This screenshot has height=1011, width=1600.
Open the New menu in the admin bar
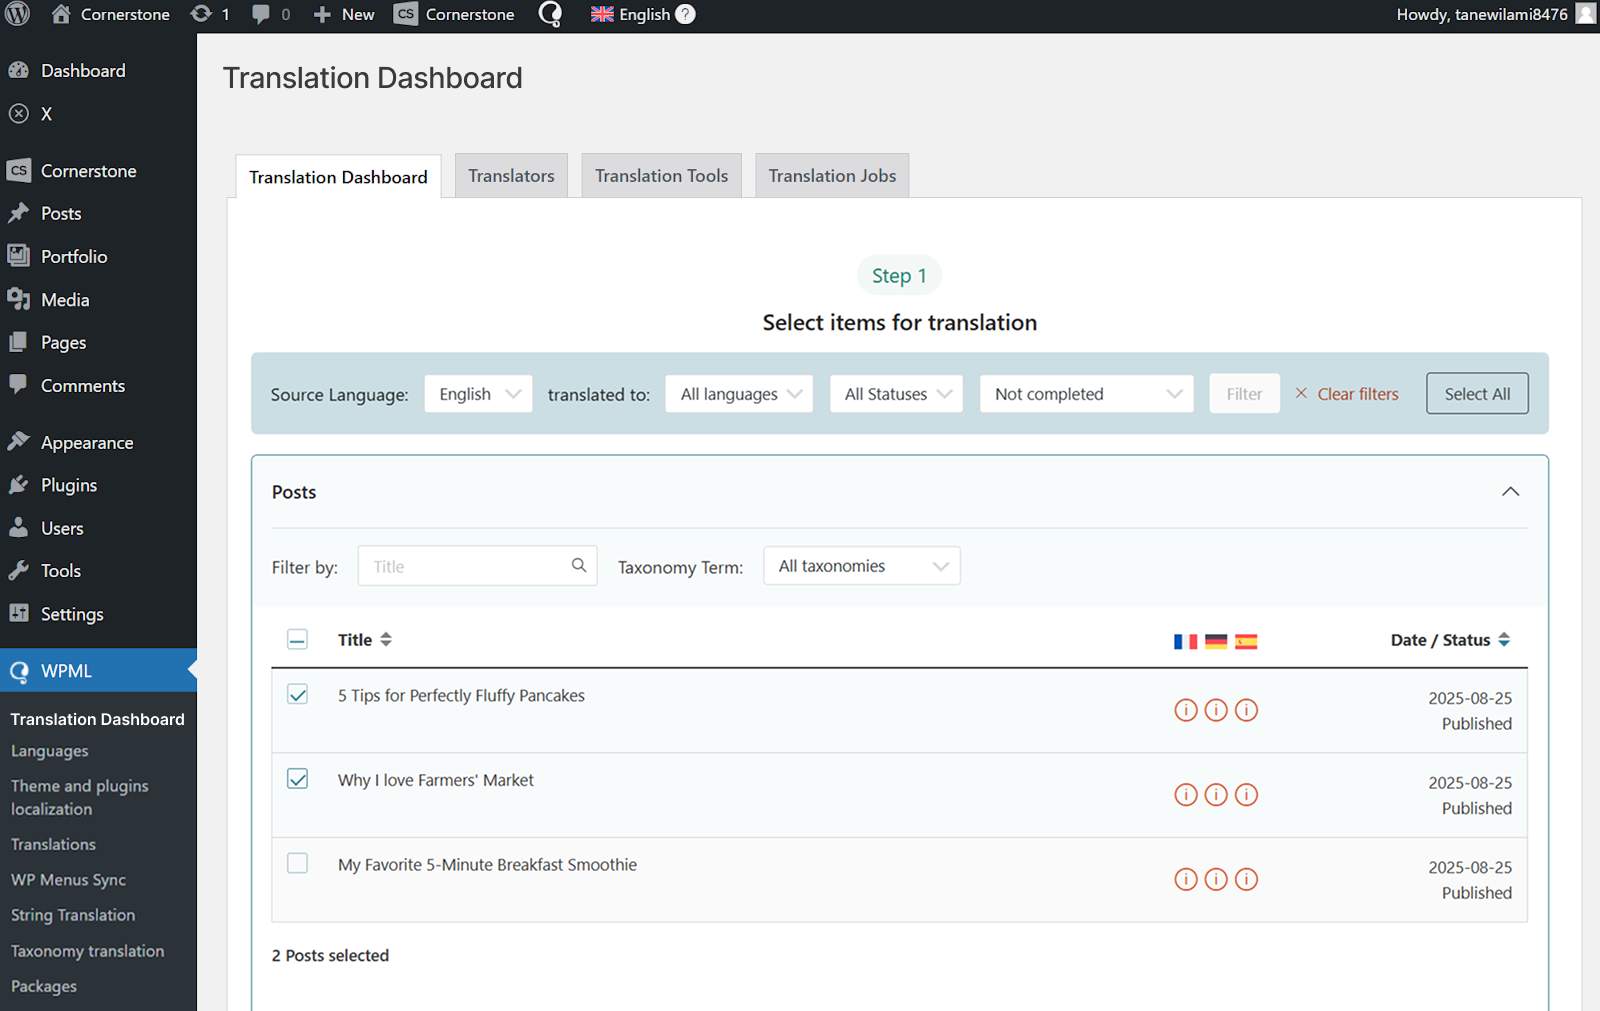tap(343, 14)
